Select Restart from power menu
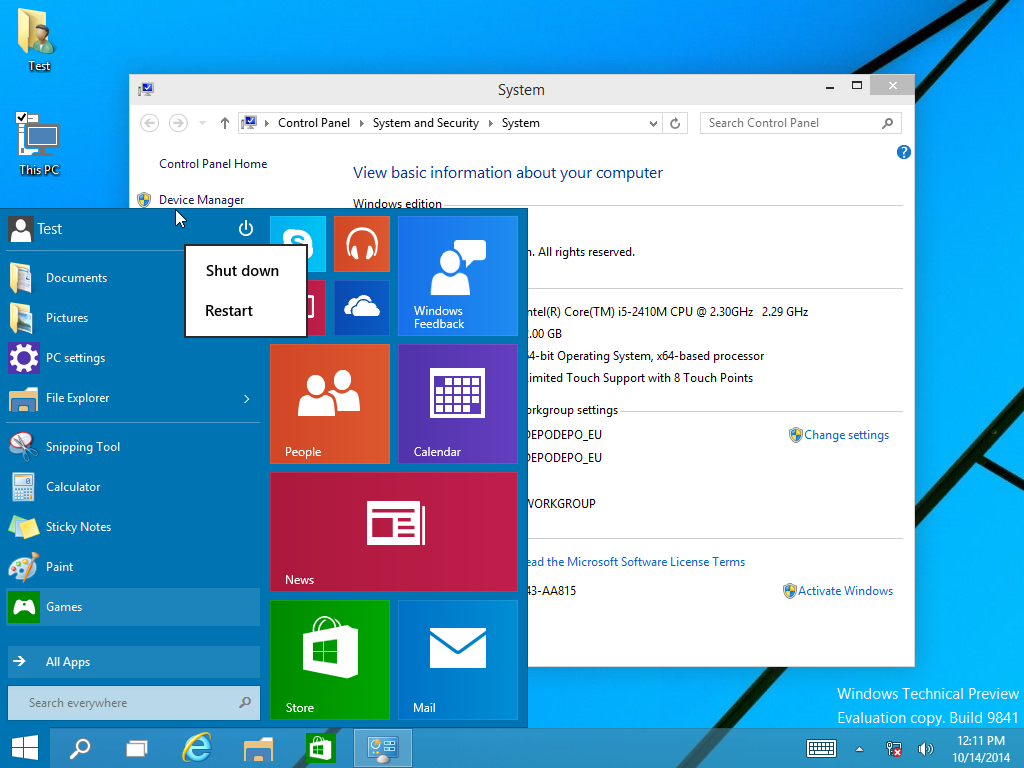Viewport: 1024px width, 768px height. (229, 311)
